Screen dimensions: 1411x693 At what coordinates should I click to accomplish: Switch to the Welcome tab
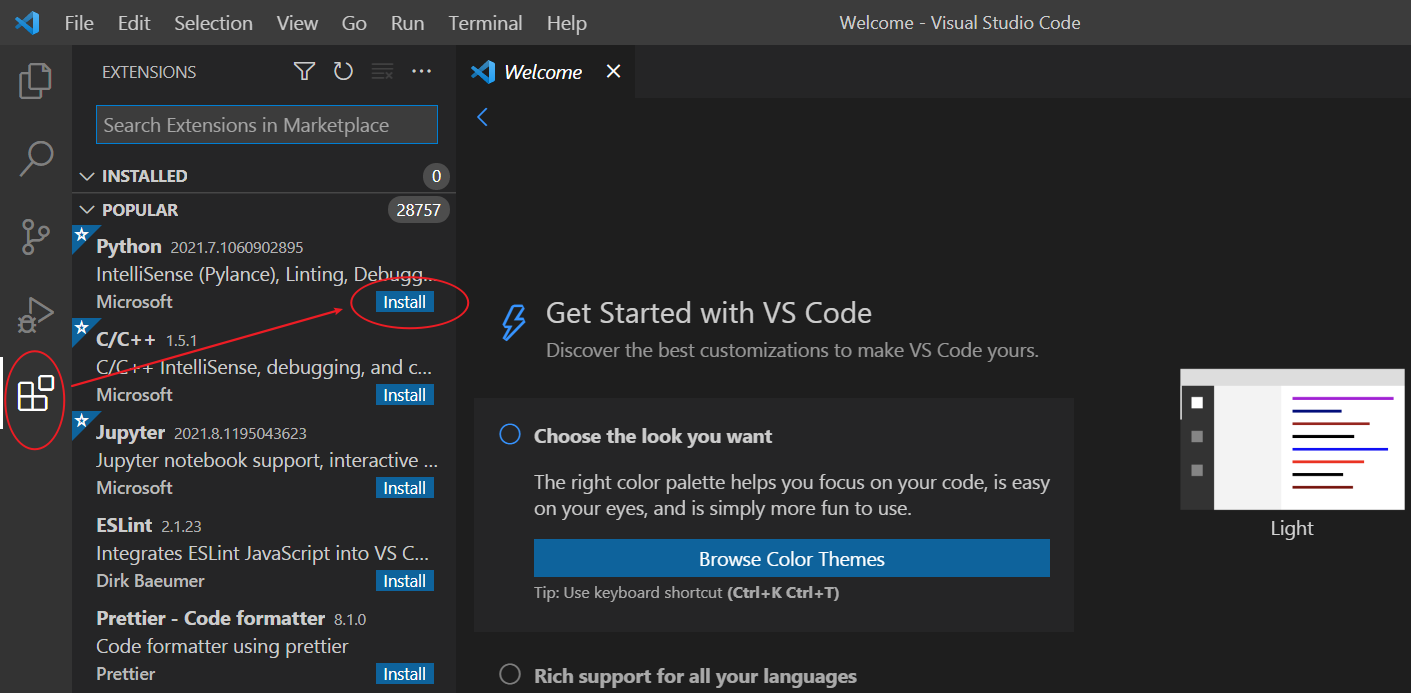pos(544,71)
